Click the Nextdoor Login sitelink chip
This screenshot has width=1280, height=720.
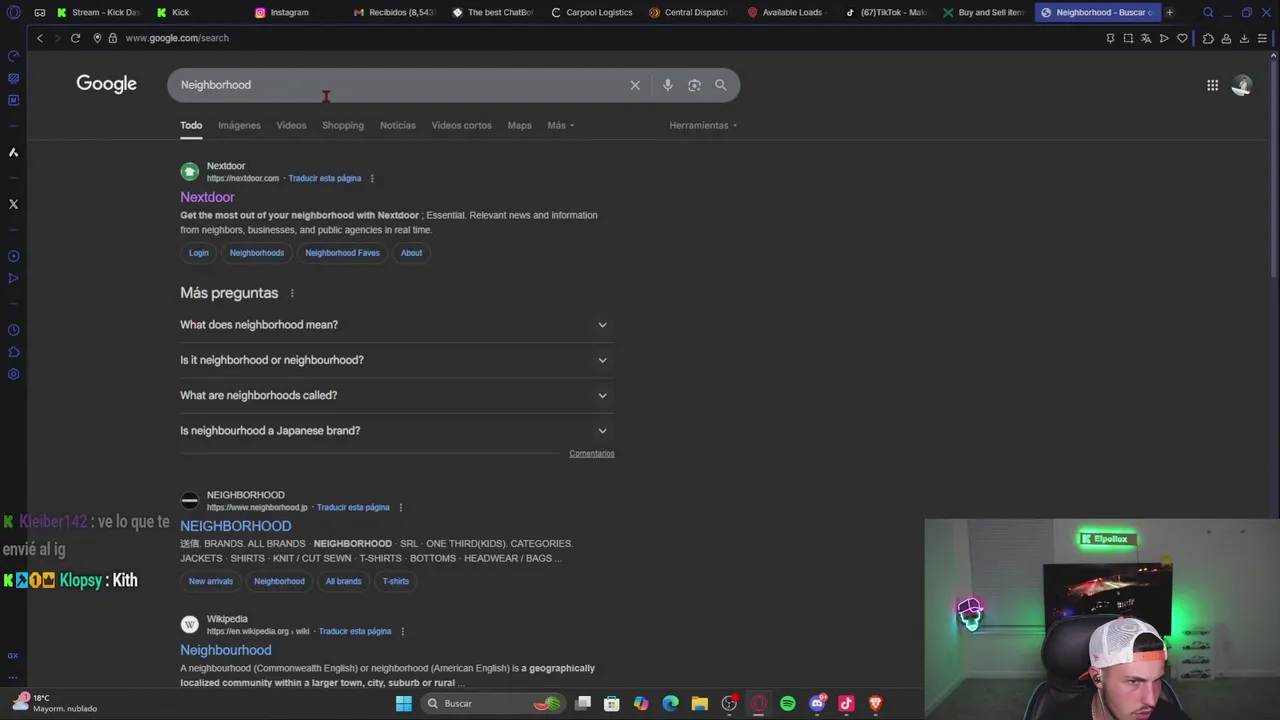click(x=199, y=253)
